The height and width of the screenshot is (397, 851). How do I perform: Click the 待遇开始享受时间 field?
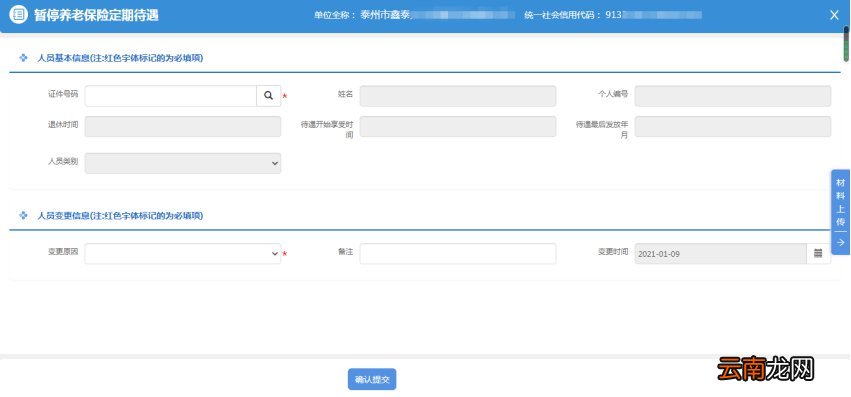458,126
